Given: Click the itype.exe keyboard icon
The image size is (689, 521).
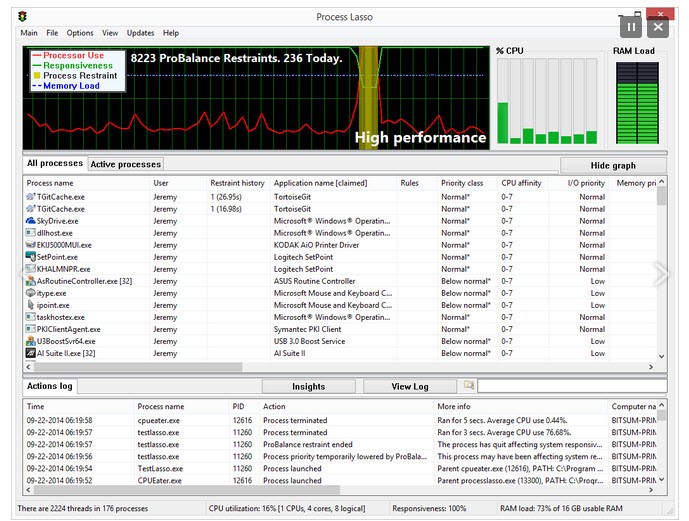Looking at the screenshot, I should (x=30, y=293).
